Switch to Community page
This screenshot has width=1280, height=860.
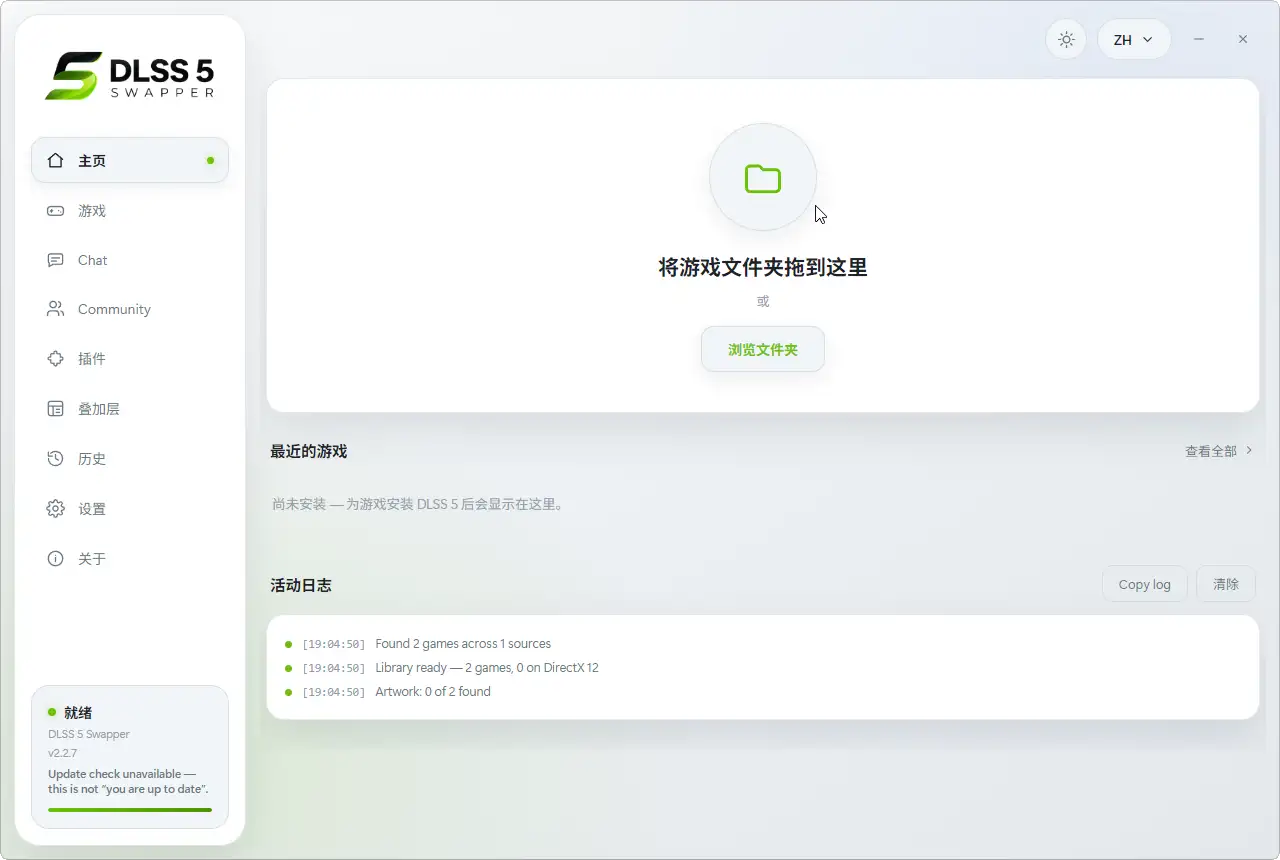click(130, 309)
